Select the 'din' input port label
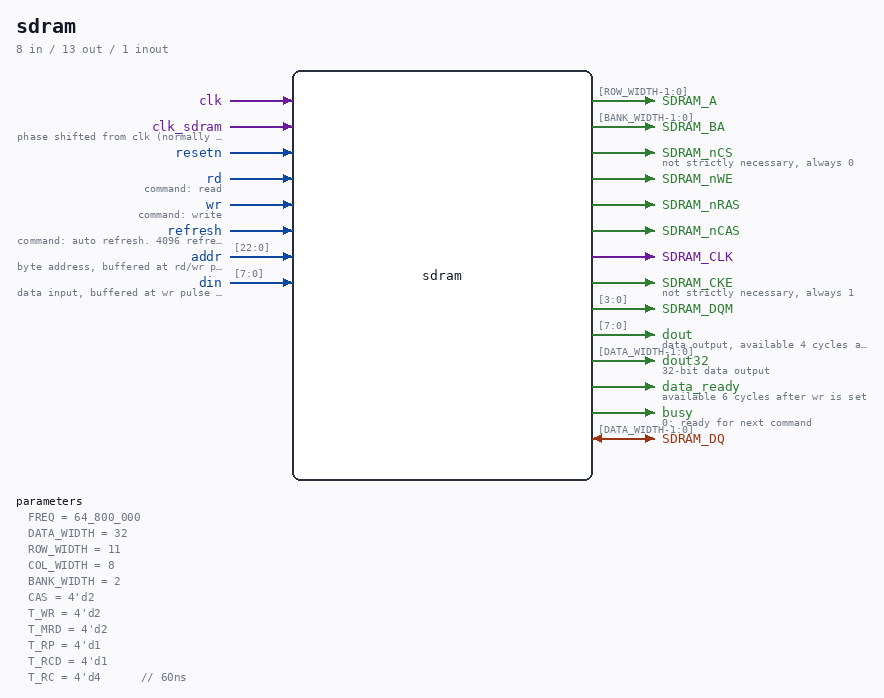The image size is (884, 698). (x=210, y=282)
